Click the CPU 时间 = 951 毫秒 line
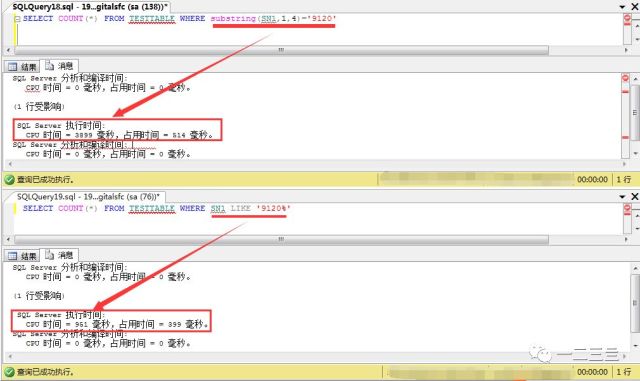Image resolution: width=640 pixels, height=381 pixels. click(x=118, y=324)
